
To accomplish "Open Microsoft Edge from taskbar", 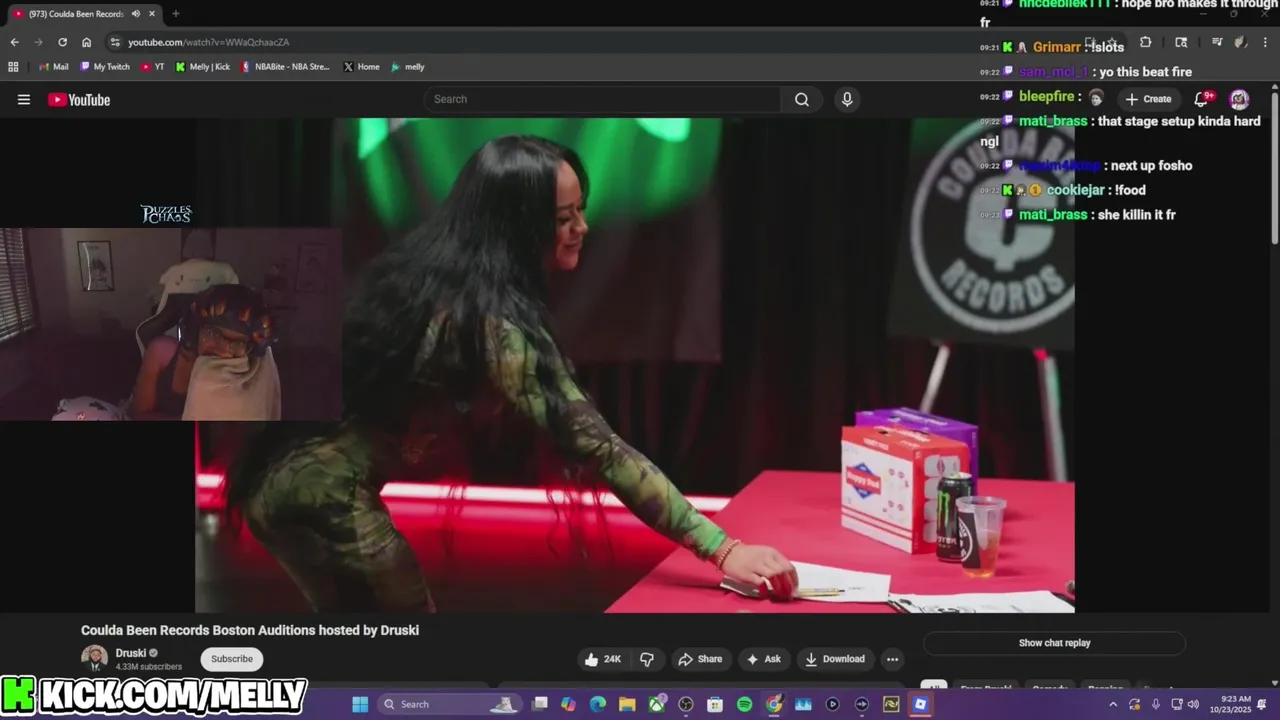I will pyautogui.click(x=598, y=704).
